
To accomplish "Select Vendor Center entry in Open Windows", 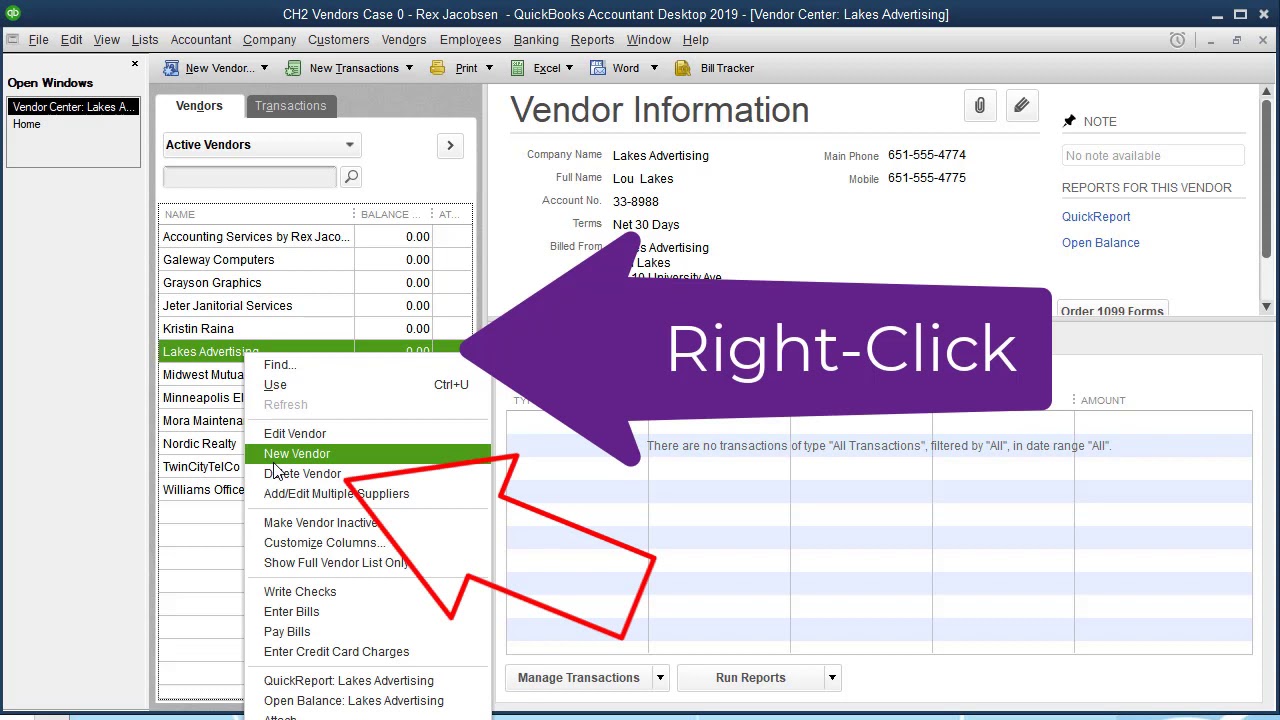I will click(73, 107).
